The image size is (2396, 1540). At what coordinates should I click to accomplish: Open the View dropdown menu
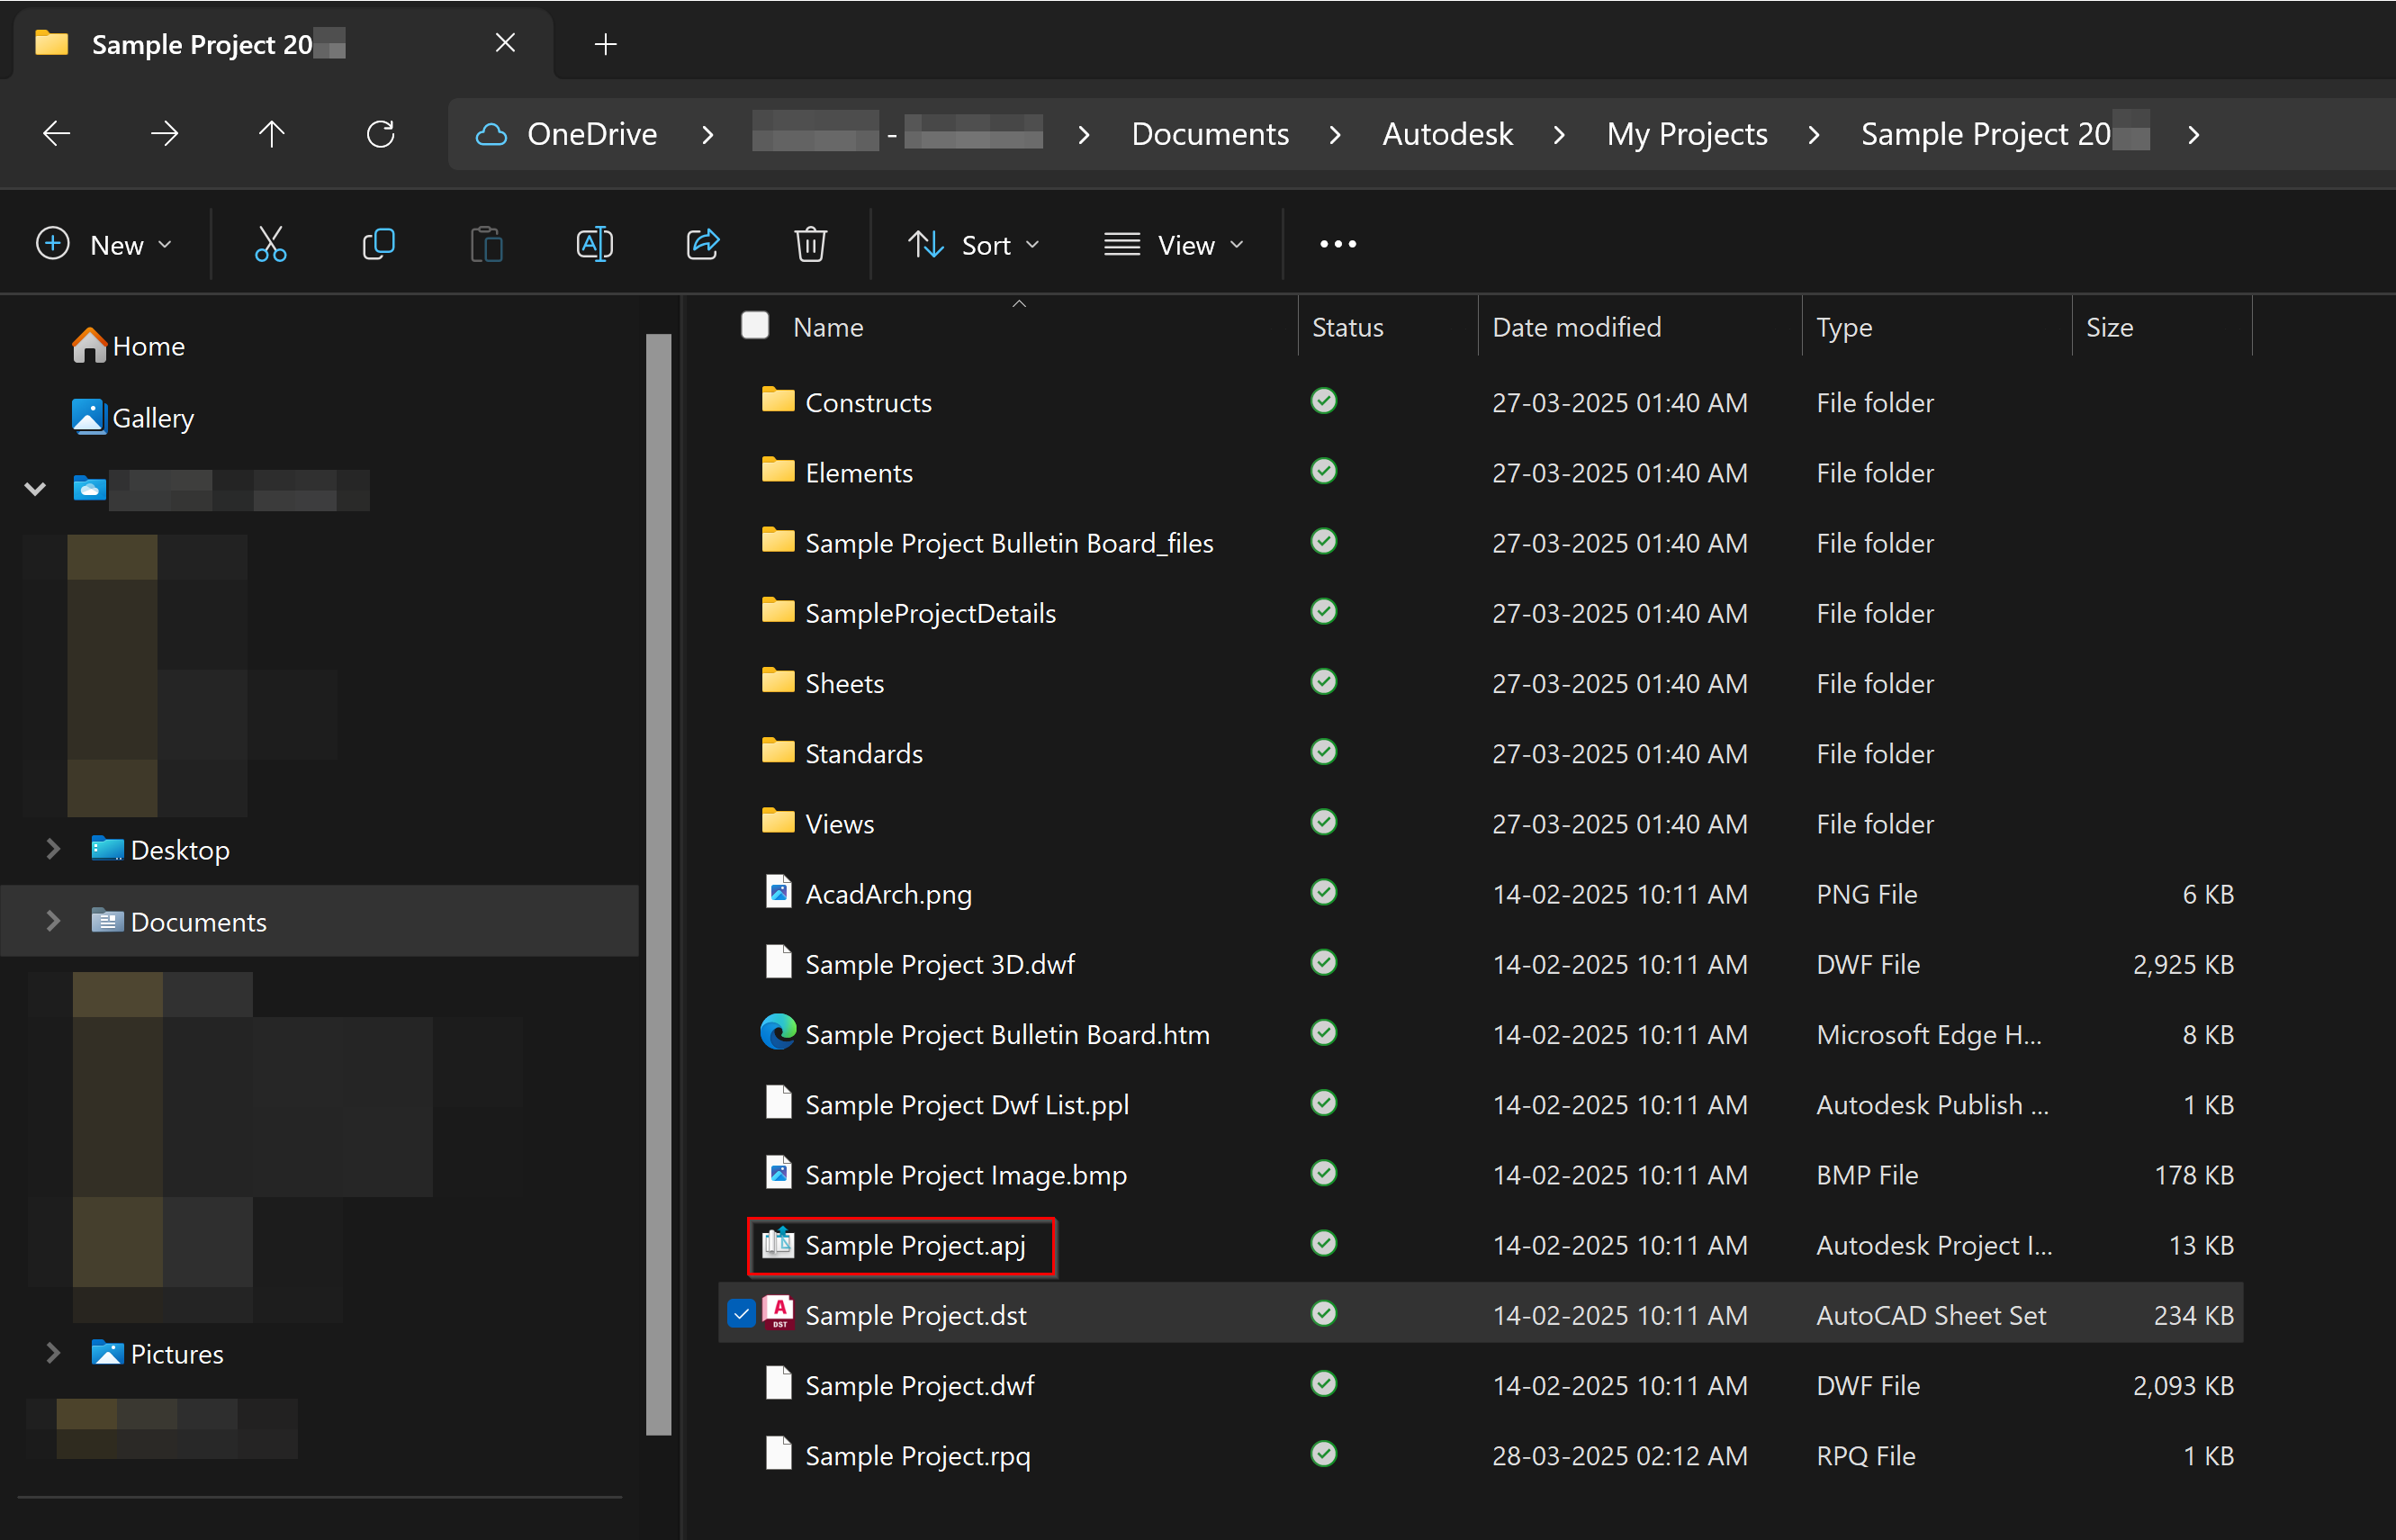click(1175, 245)
